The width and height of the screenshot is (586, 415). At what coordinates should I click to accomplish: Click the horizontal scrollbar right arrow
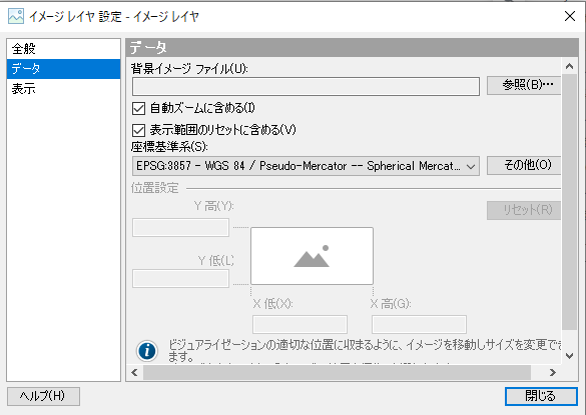pos(552,372)
